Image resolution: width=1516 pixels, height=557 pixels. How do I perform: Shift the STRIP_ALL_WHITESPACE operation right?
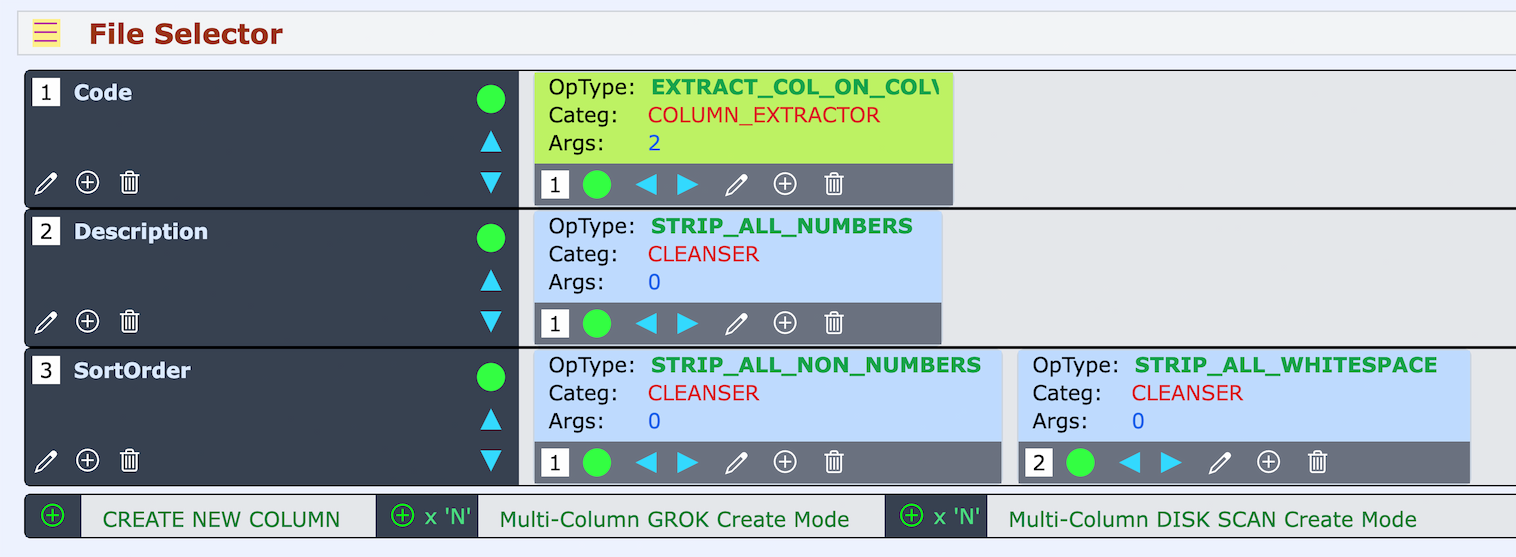[1172, 462]
